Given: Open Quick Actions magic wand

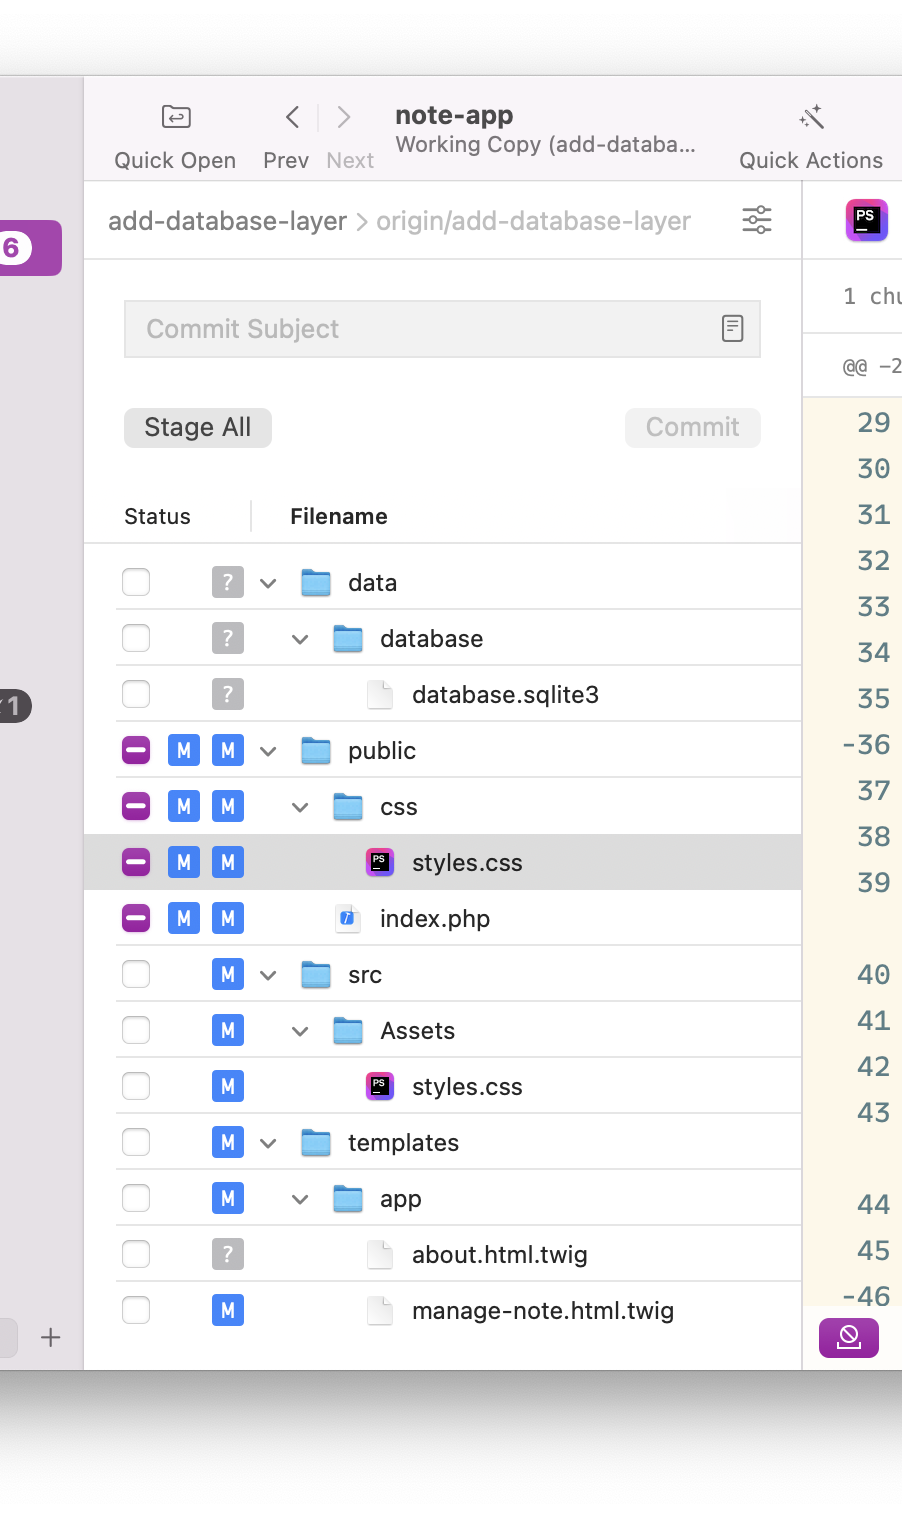Looking at the screenshot, I should 811,118.
